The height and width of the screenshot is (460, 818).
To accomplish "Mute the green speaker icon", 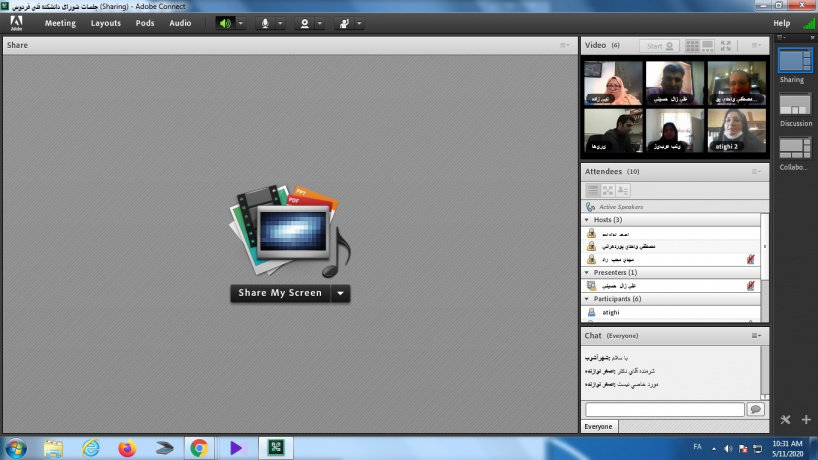I will tap(225, 23).
